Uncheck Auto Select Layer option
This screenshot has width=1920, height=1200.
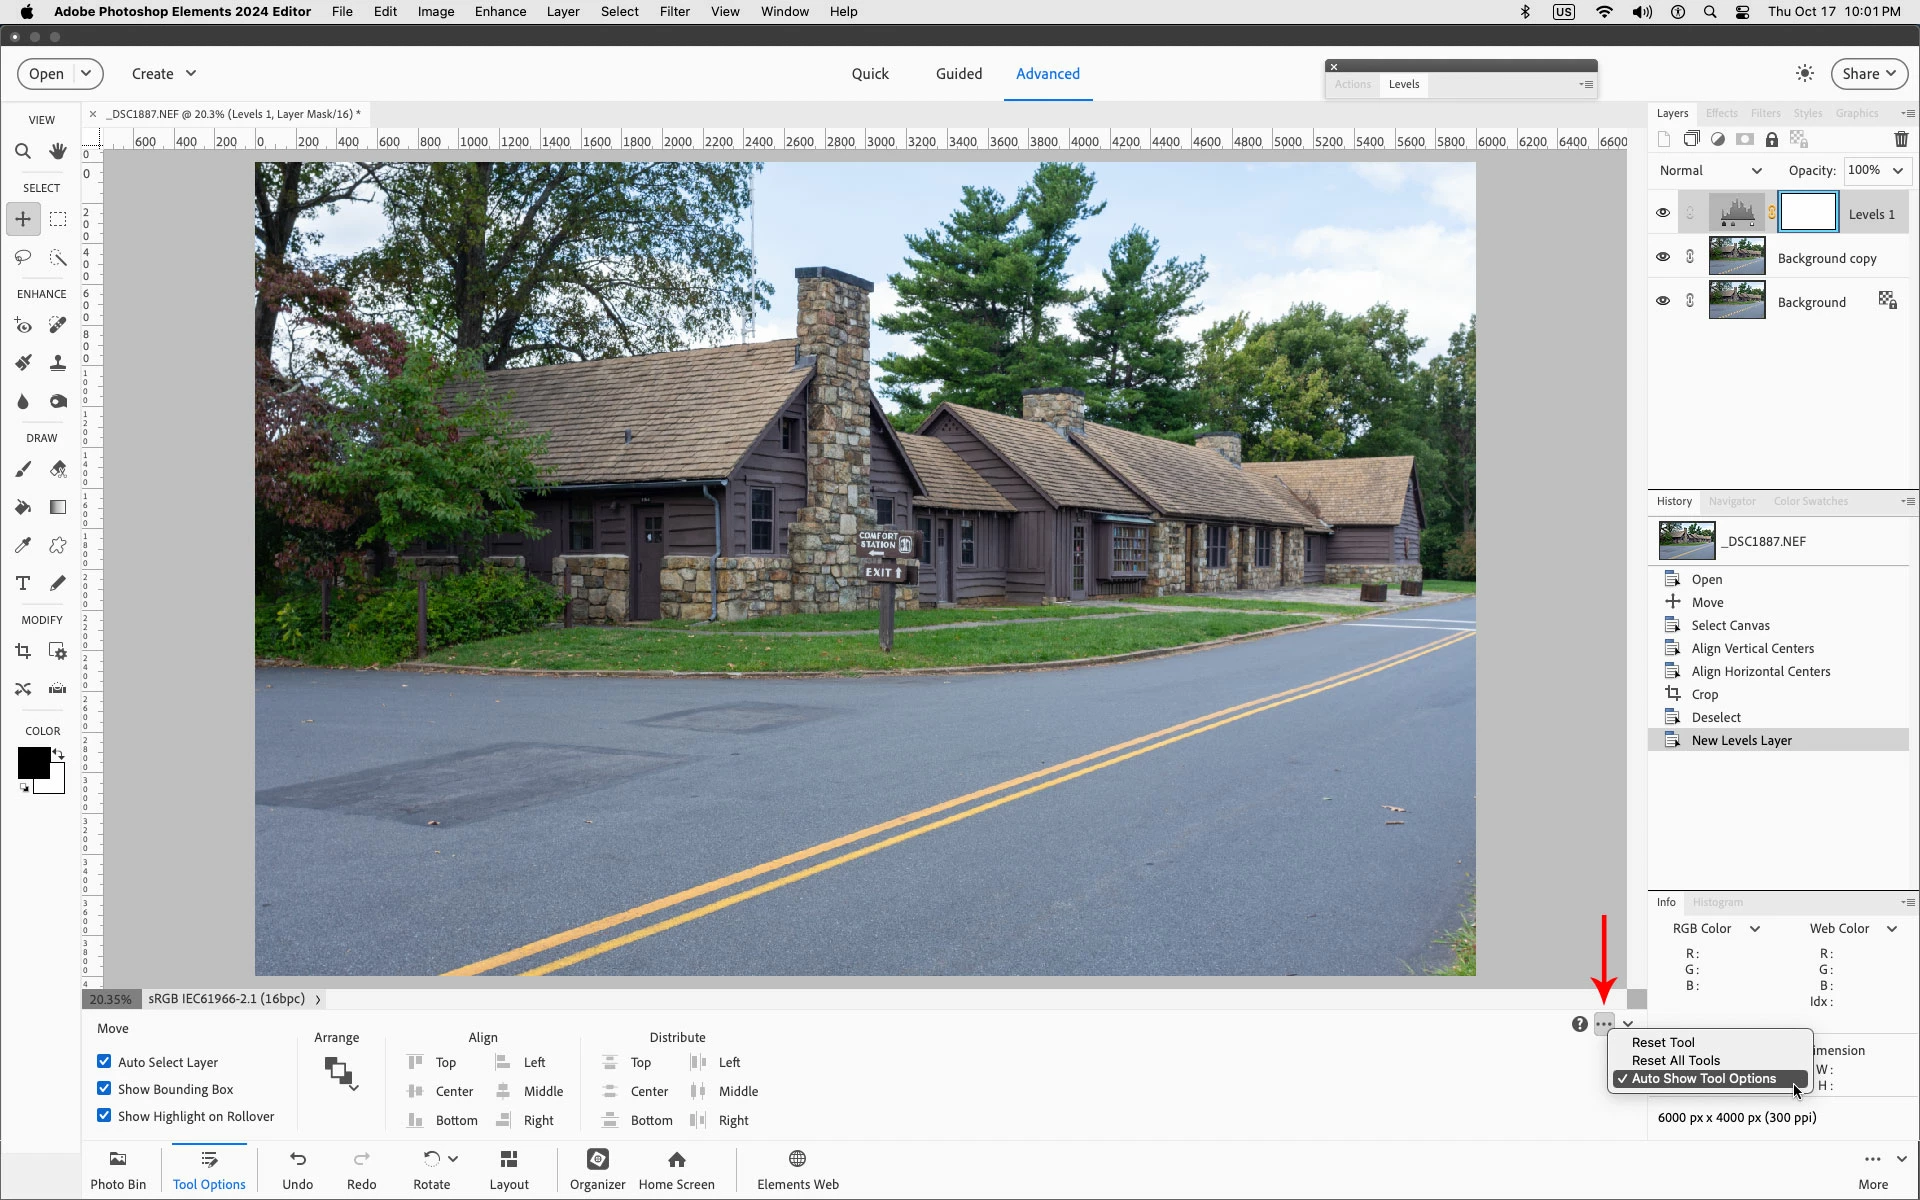(x=104, y=1062)
